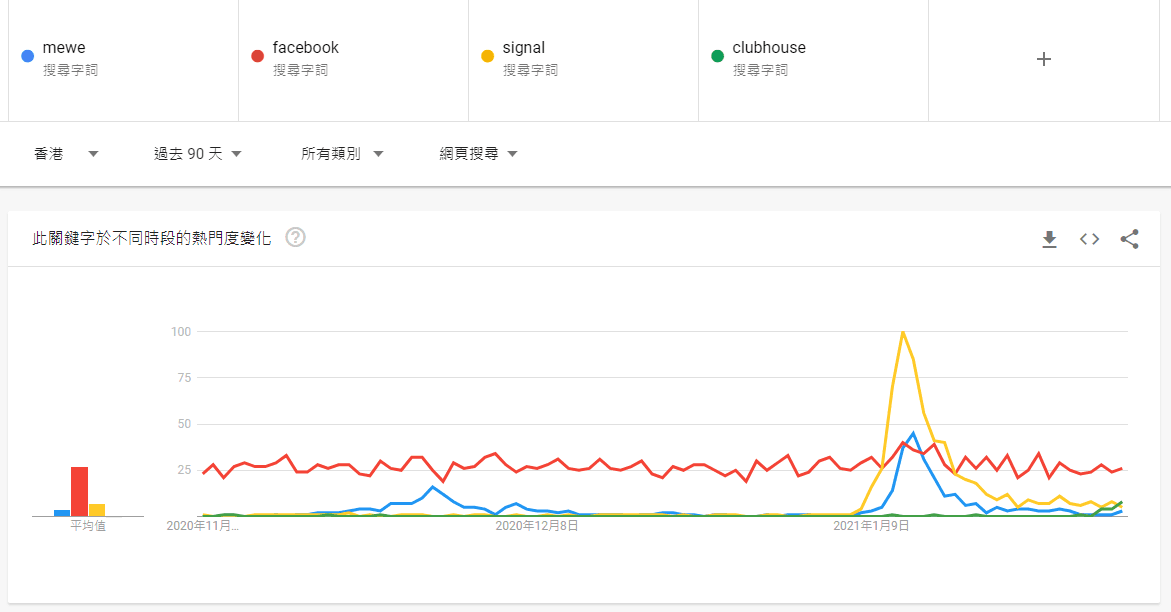Click the red facebook color dot

[257, 56]
